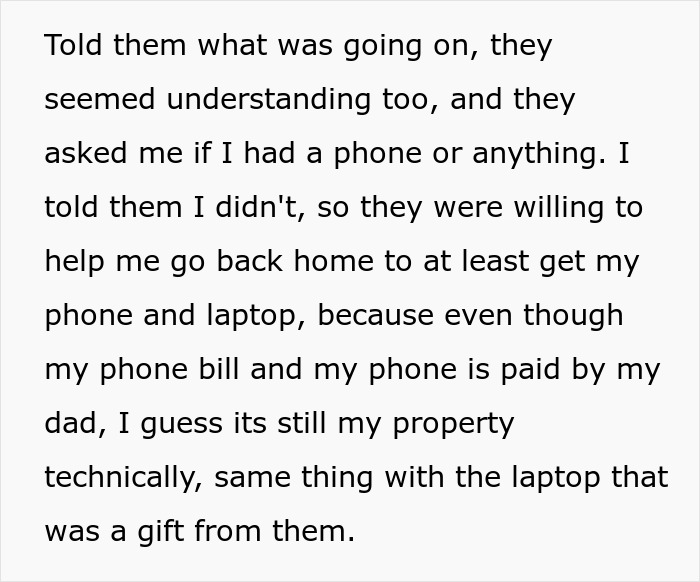This screenshot has width=700, height=582.
Task: Click the word "seemed" at line start
Action: pos(100,99)
